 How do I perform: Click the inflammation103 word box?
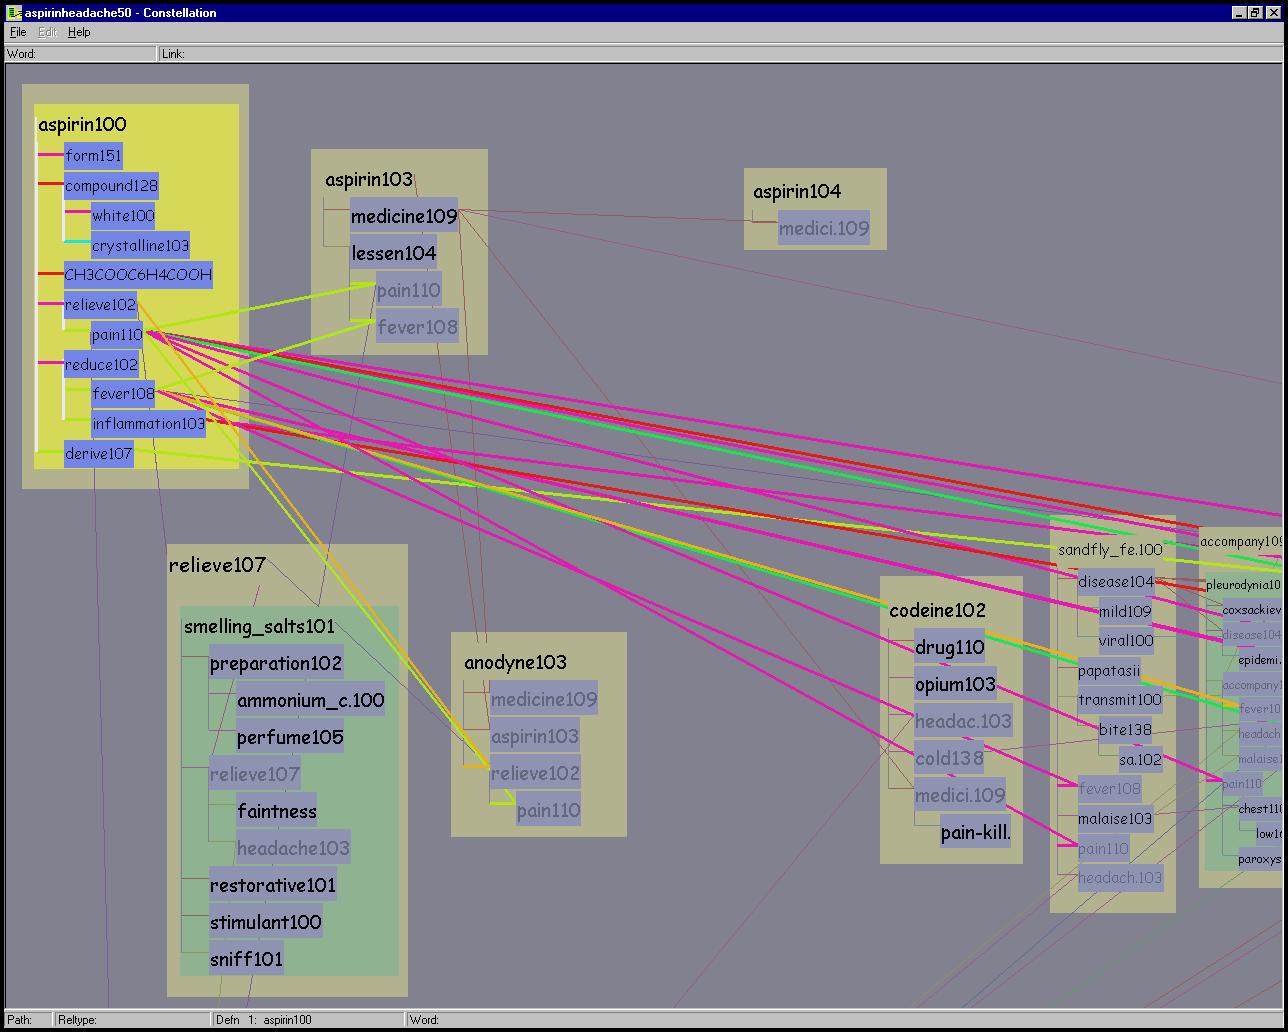(148, 424)
